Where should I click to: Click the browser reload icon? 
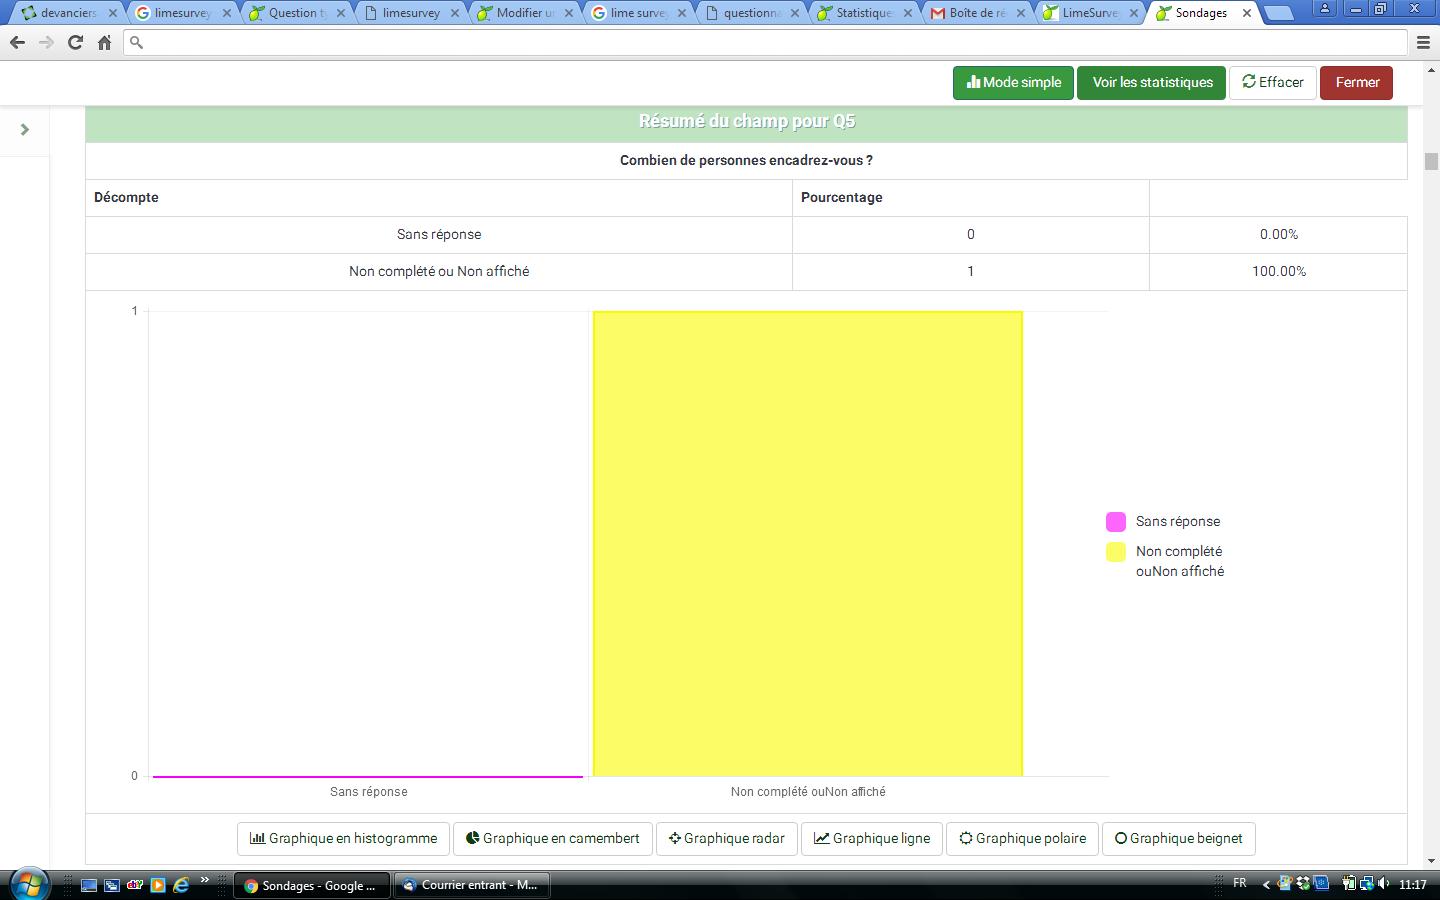pyautogui.click(x=75, y=43)
